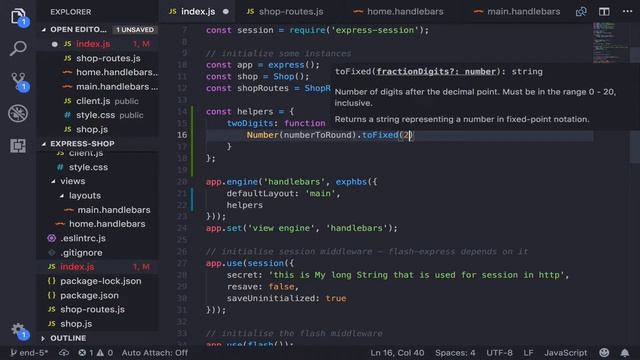The width and height of the screenshot is (640, 360).
Task: Click the toFixed signature help tooltip
Action: [484, 96]
